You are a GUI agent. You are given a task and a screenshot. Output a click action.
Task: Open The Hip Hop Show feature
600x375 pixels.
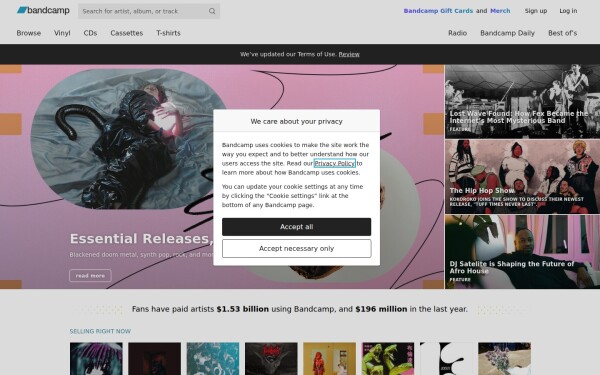(x=522, y=176)
